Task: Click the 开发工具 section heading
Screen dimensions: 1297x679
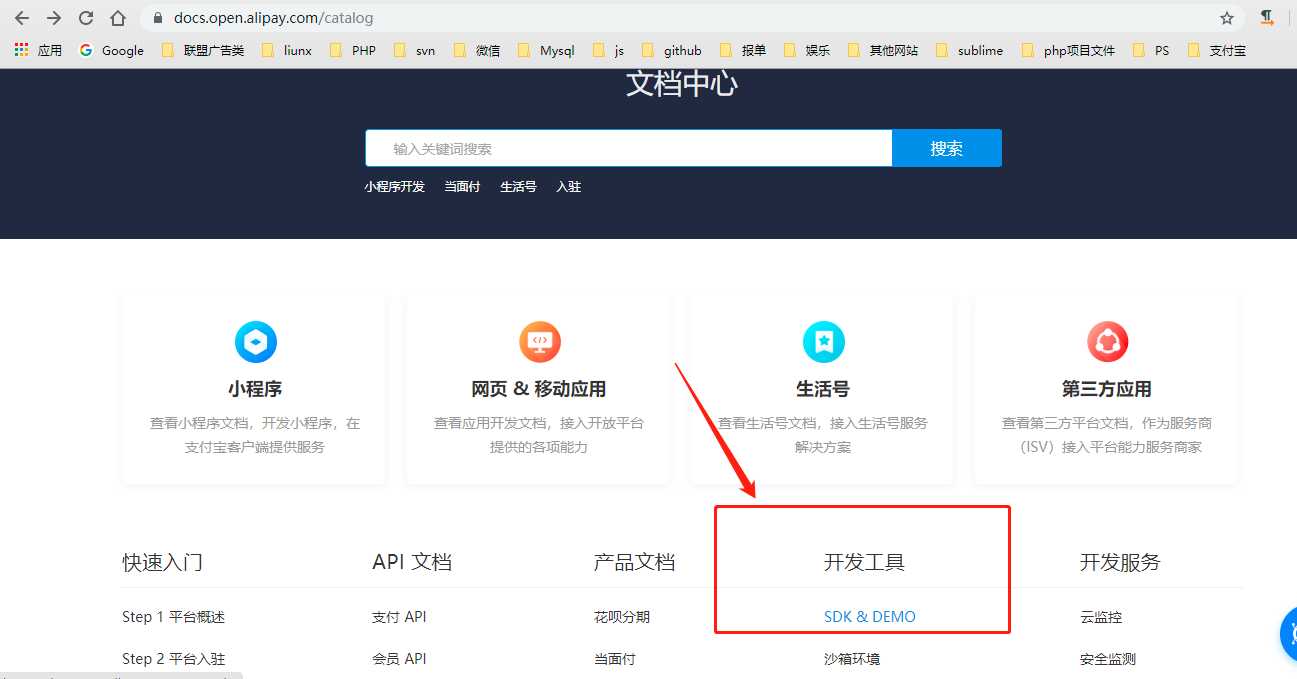Action: [864, 562]
